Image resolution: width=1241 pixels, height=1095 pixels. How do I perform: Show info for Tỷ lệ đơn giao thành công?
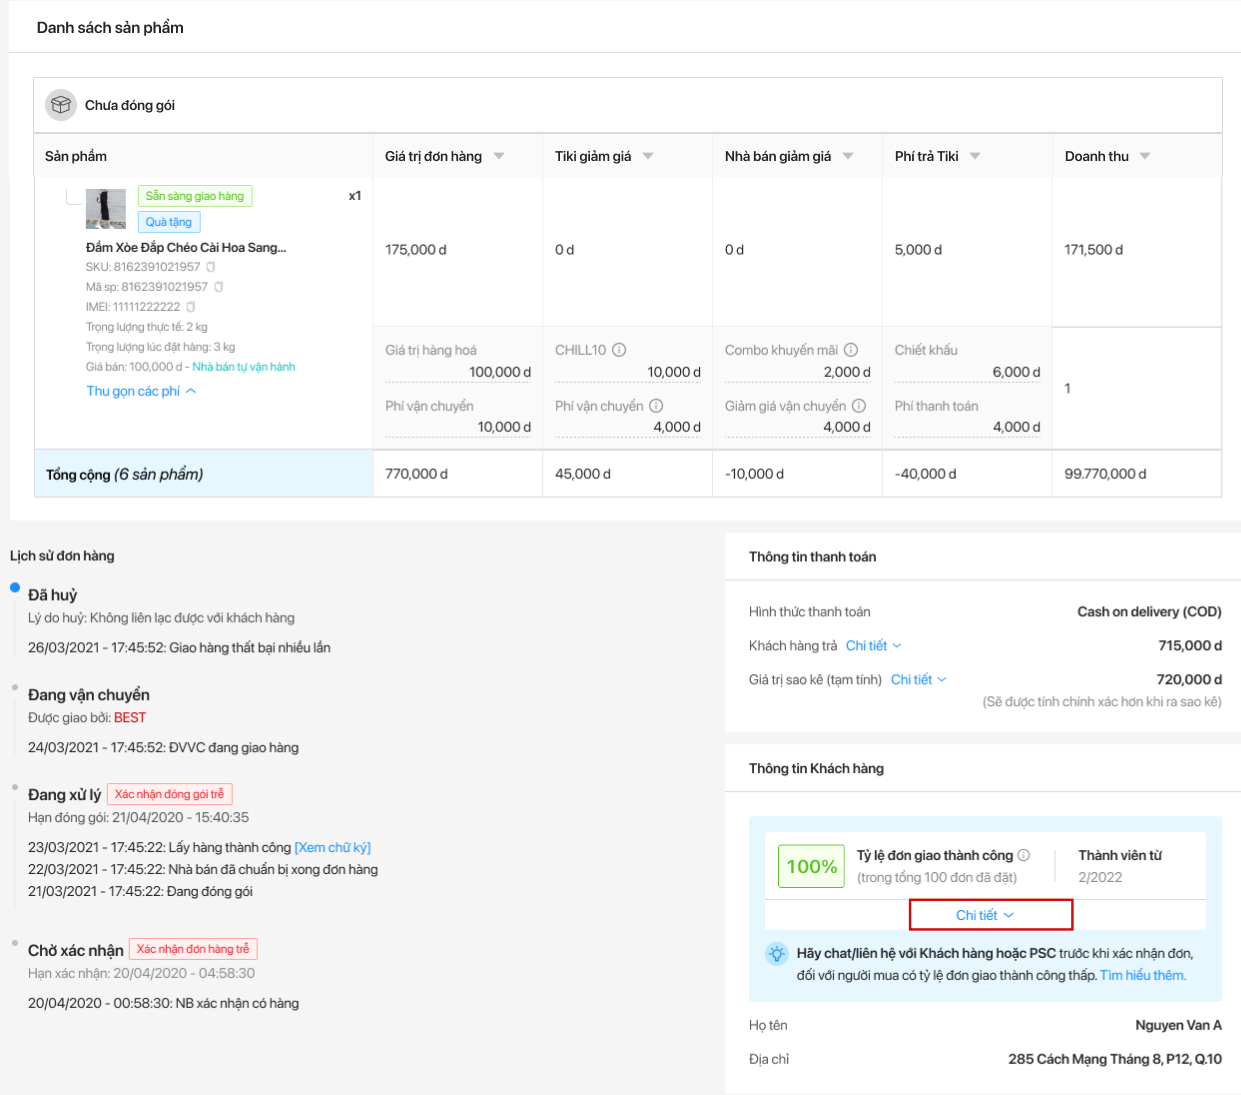pyautogui.click(x=1024, y=855)
